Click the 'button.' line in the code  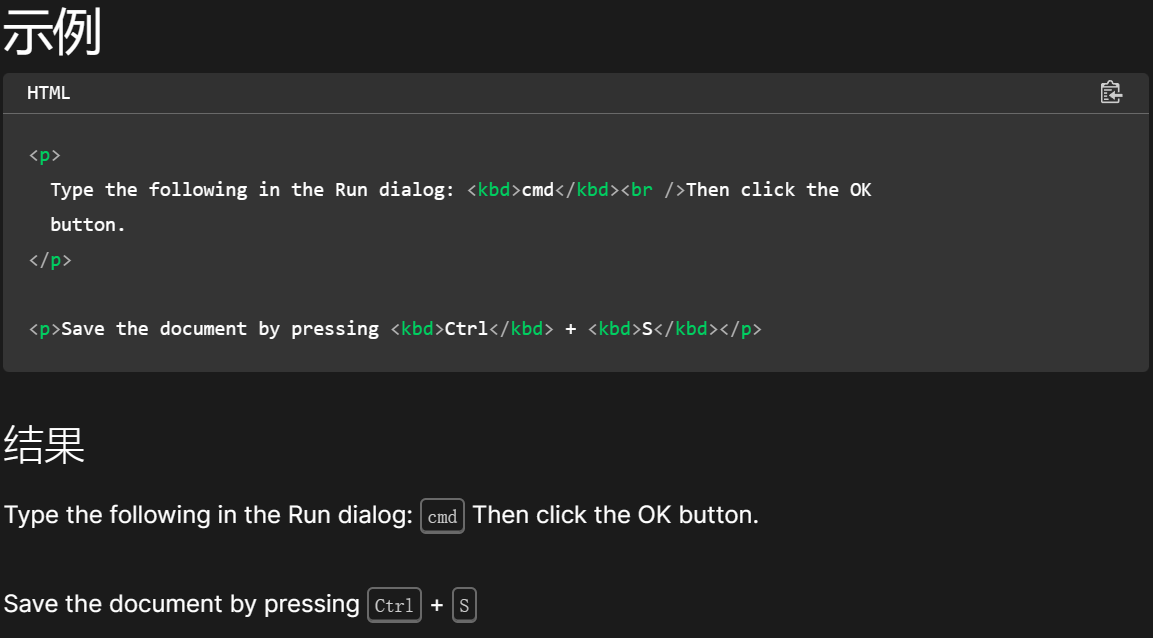coord(88,225)
